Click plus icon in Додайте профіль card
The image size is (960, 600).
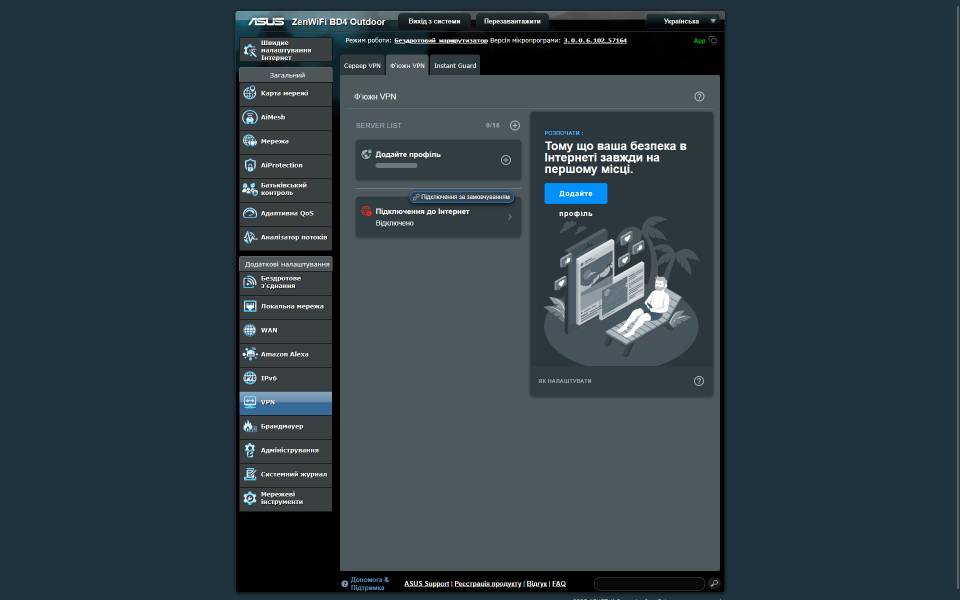[506, 160]
